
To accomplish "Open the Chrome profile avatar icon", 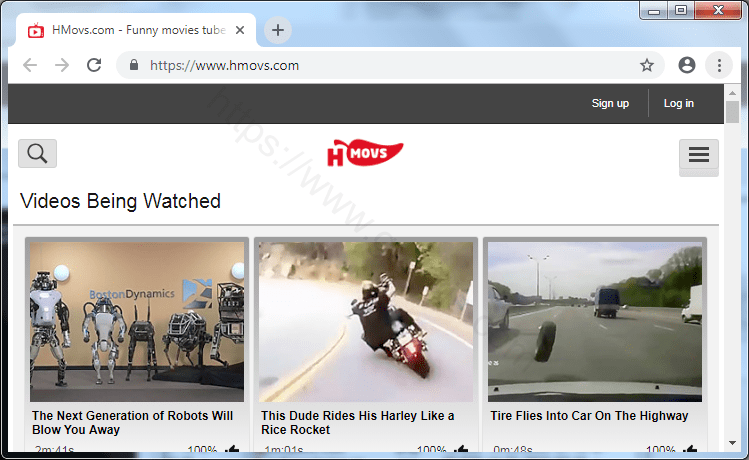I will (x=686, y=65).
